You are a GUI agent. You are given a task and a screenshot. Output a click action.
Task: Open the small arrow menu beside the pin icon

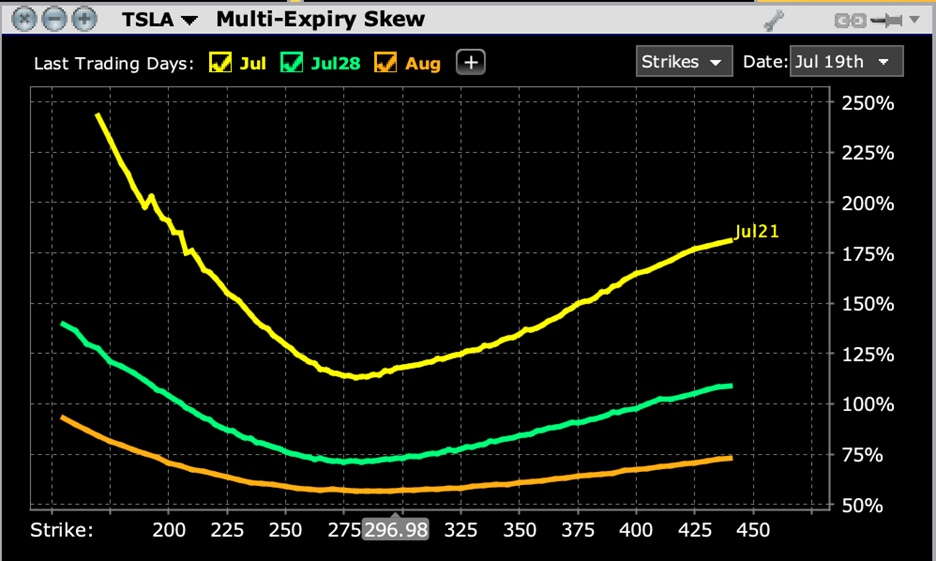(x=914, y=20)
